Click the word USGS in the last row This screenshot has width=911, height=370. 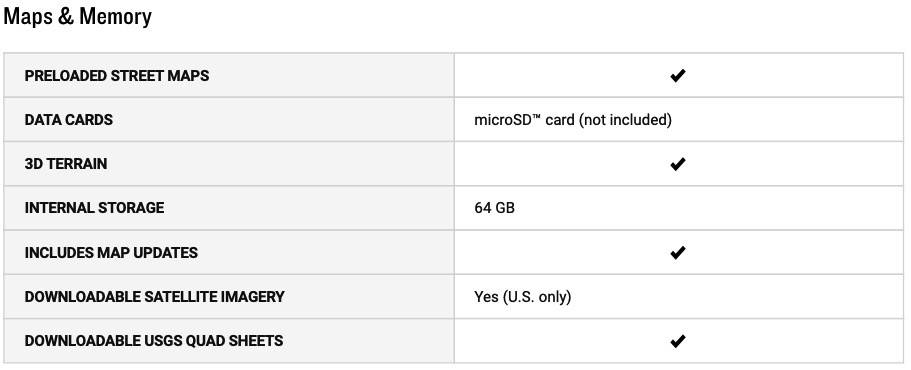[x=168, y=341]
